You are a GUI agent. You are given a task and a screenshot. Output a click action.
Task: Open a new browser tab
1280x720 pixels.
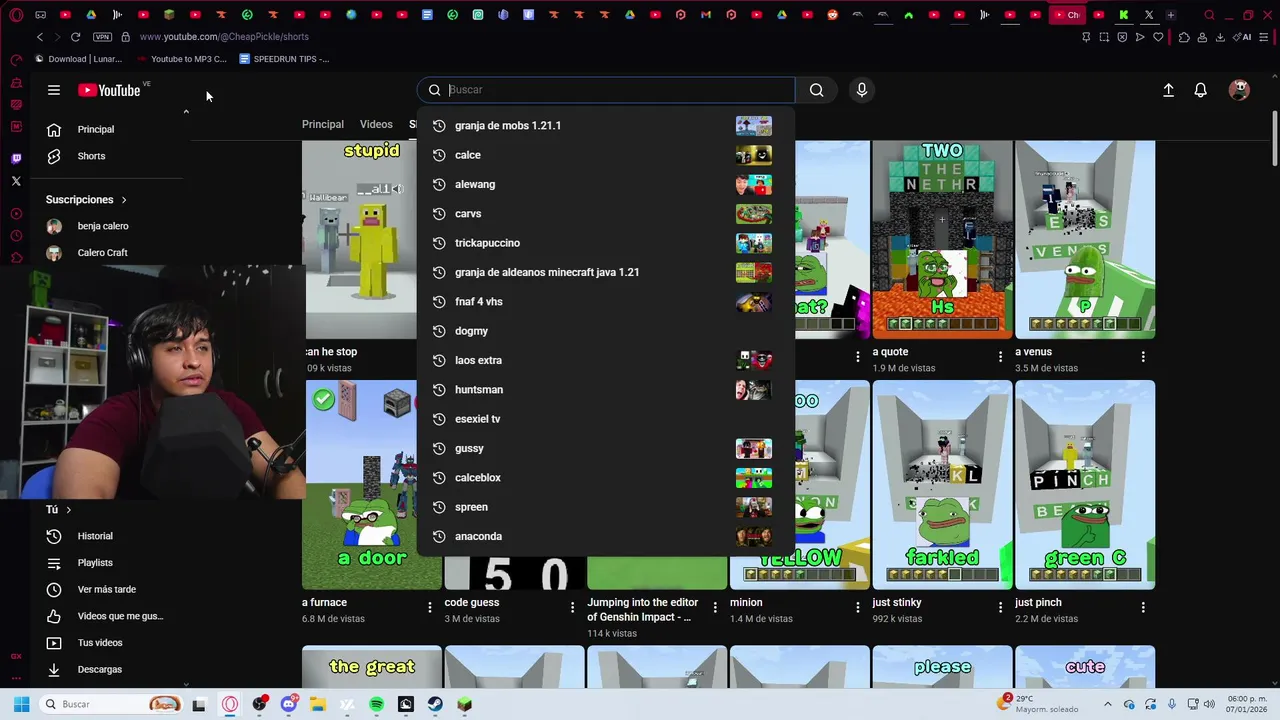[x=1171, y=15]
